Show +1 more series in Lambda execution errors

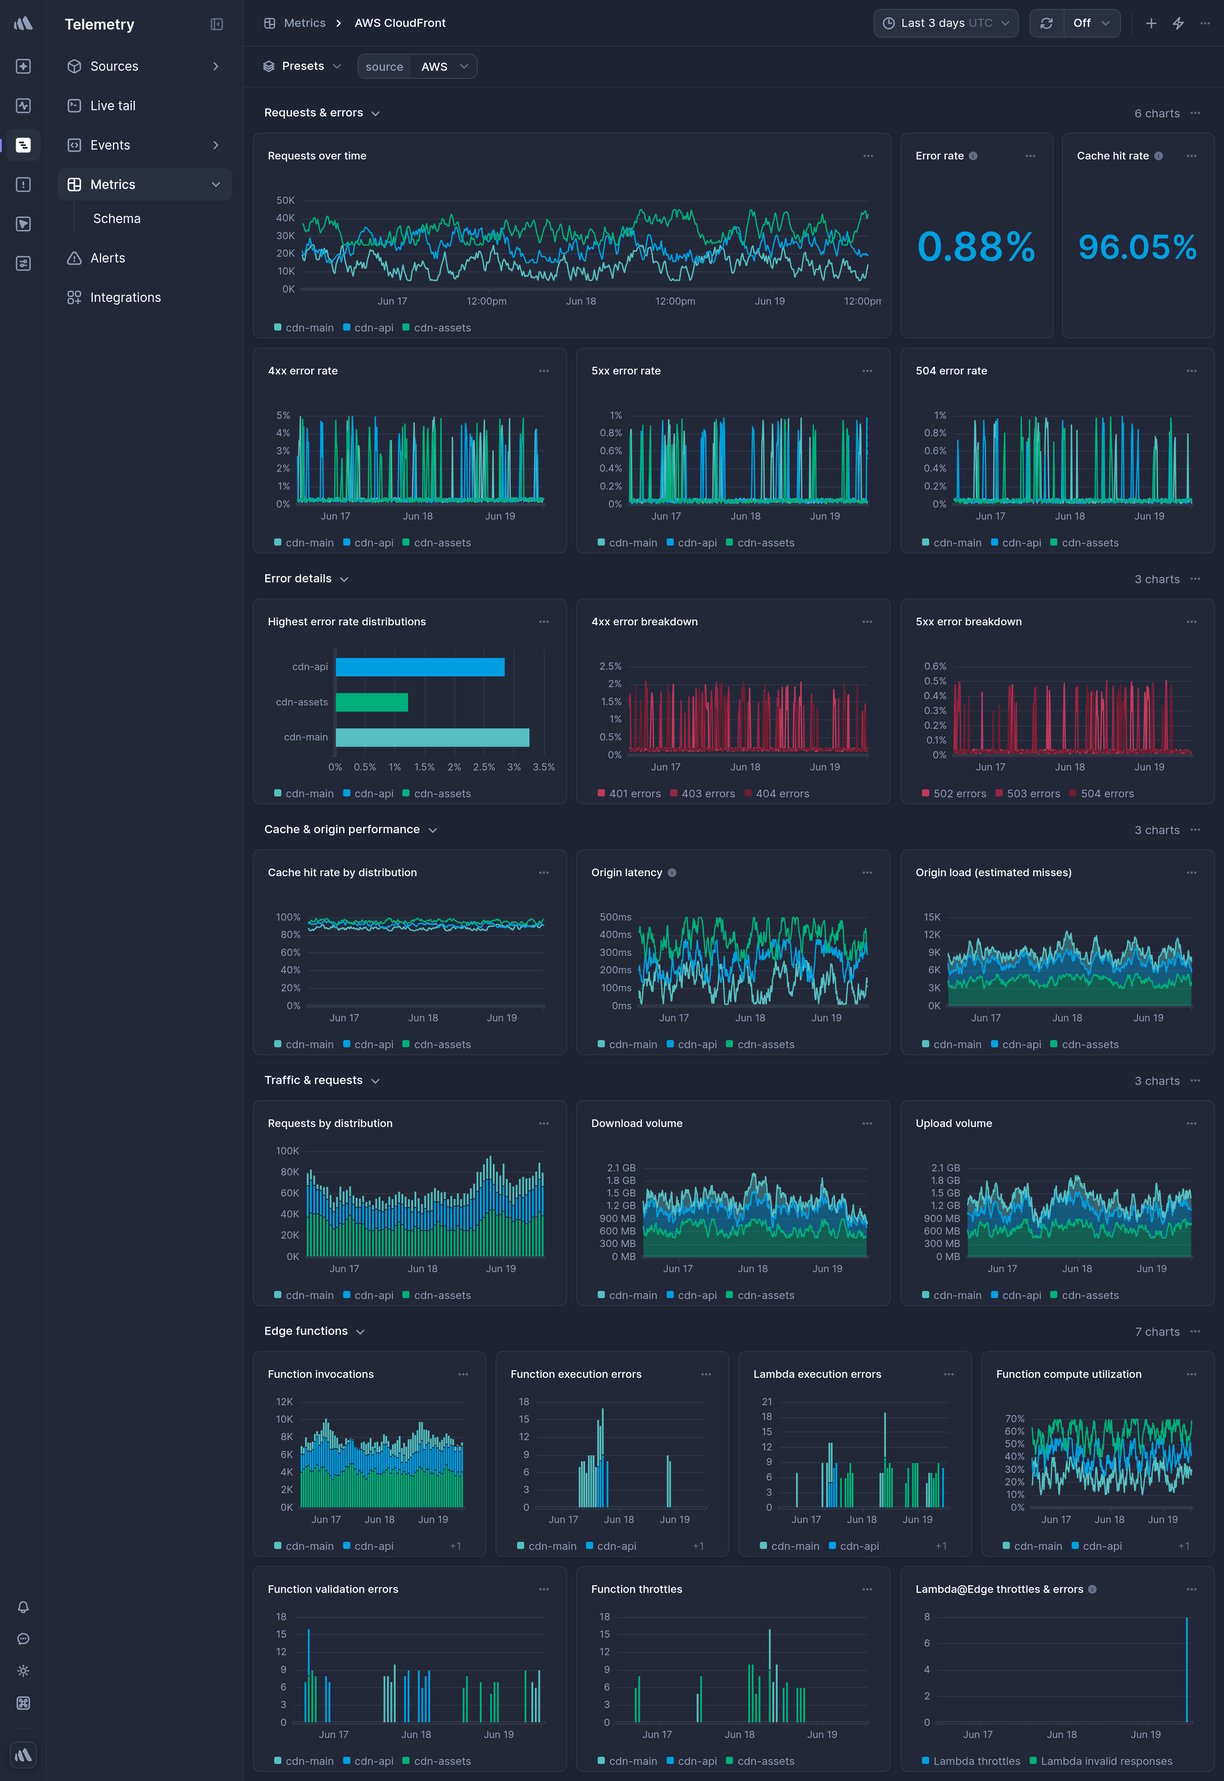click(941, 1547)
